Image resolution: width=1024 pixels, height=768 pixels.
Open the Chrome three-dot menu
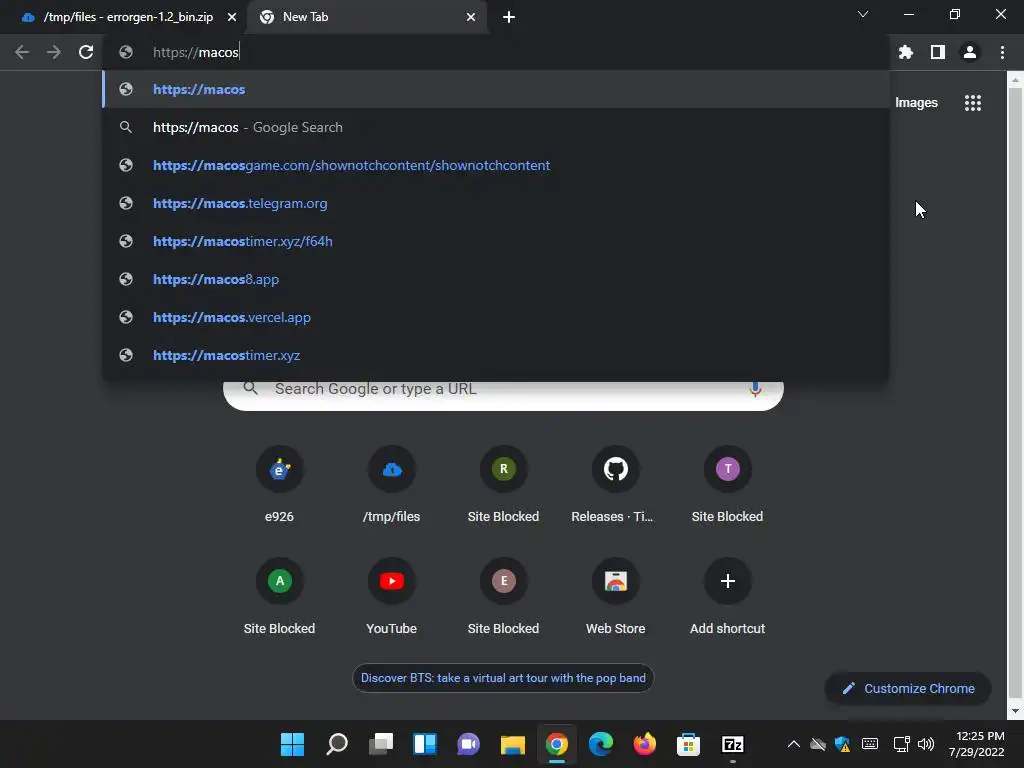click(1002, 52)
